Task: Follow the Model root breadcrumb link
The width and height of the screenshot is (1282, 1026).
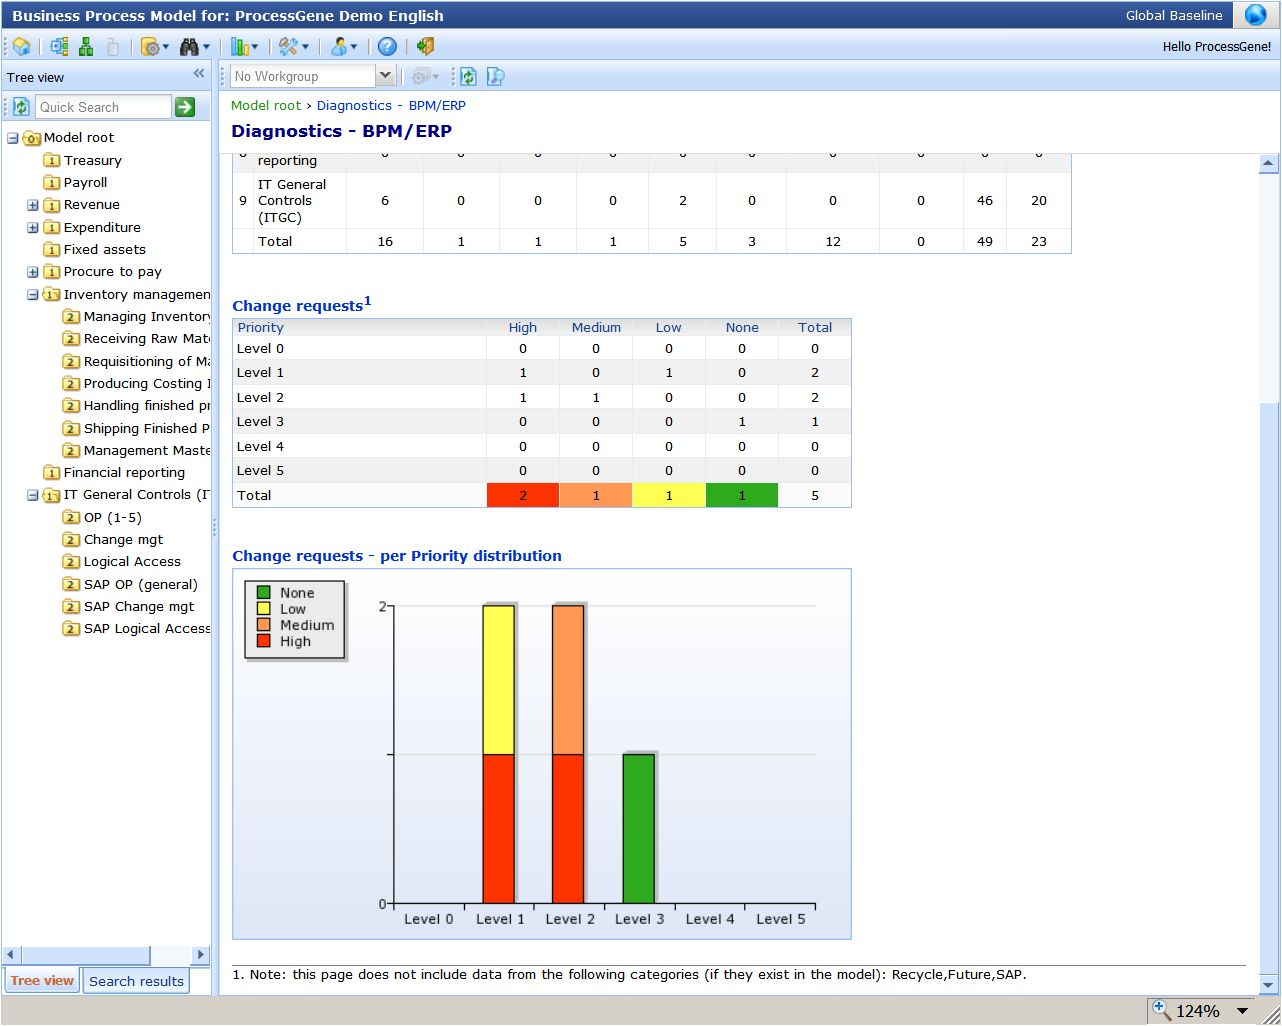Action: click(x=266, y=105)
